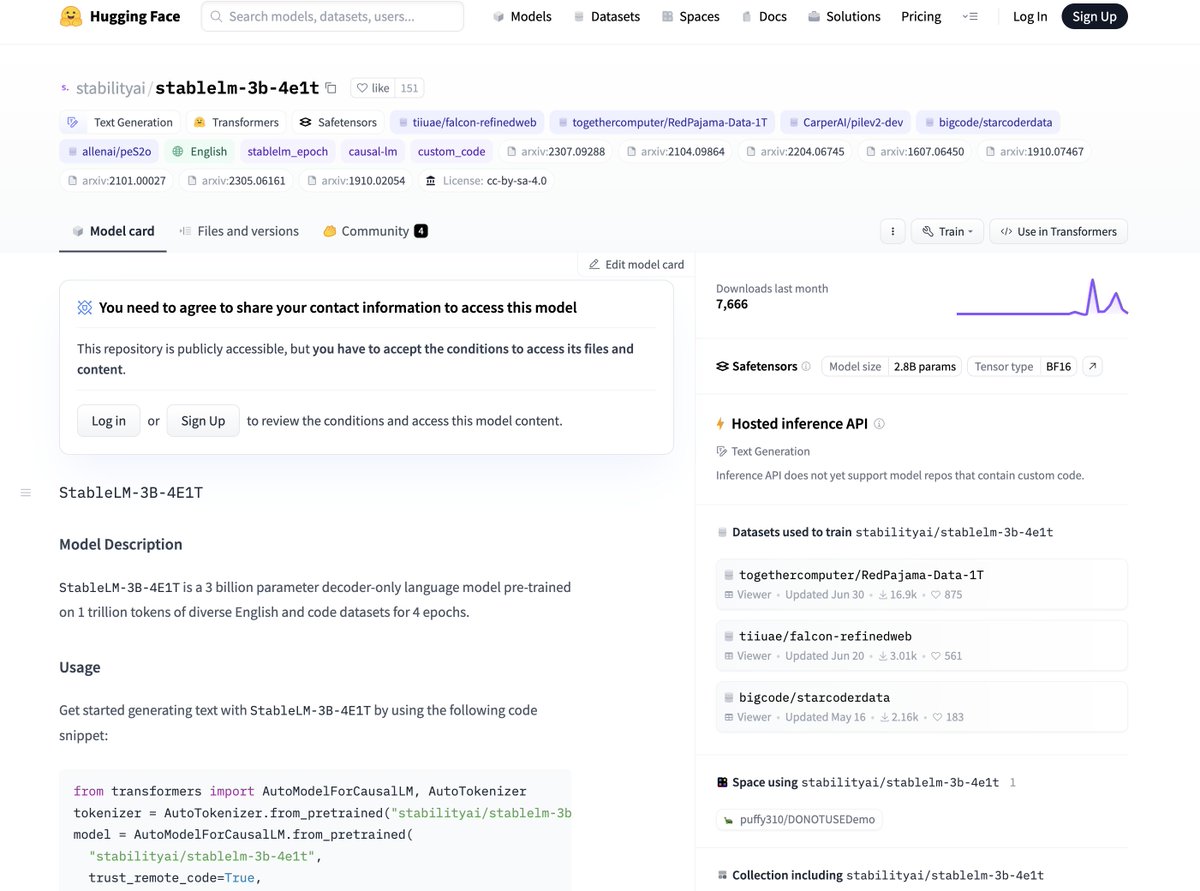Copy model name with the copy icon
The width and height of the screenshot is (1200, 891).
[x=331, y=88]
